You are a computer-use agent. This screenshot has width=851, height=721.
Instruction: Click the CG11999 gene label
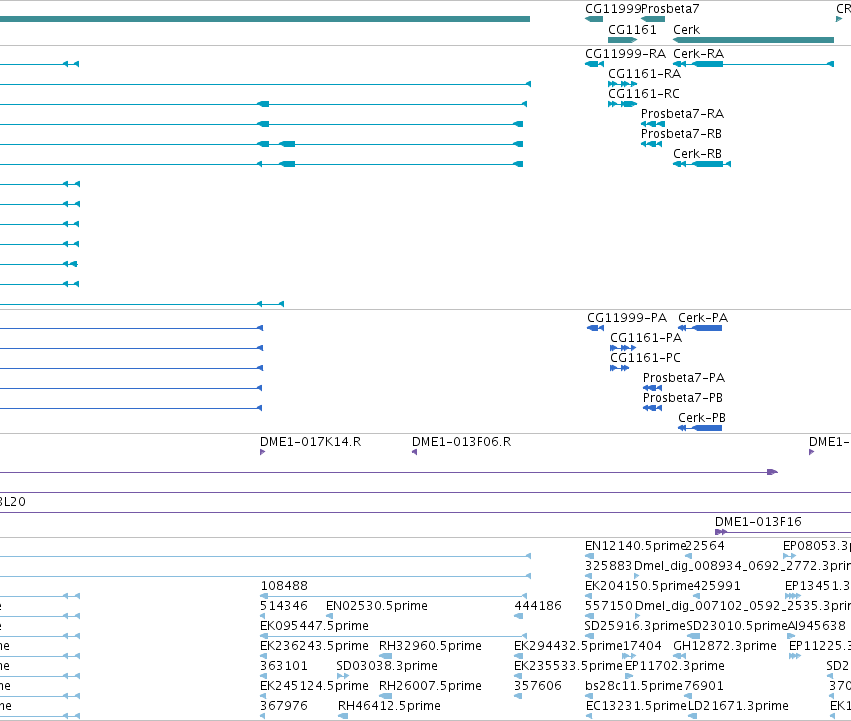[x=613, y=9]
